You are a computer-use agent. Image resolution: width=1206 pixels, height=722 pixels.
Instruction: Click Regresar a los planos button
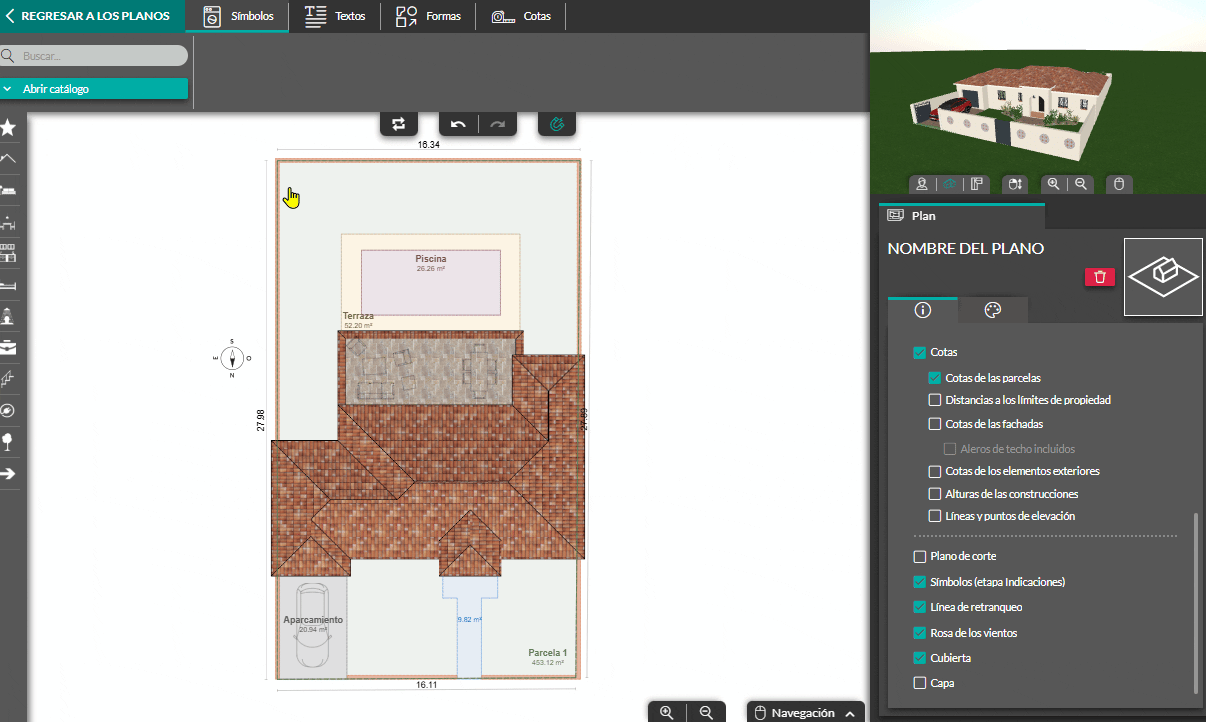92,16
